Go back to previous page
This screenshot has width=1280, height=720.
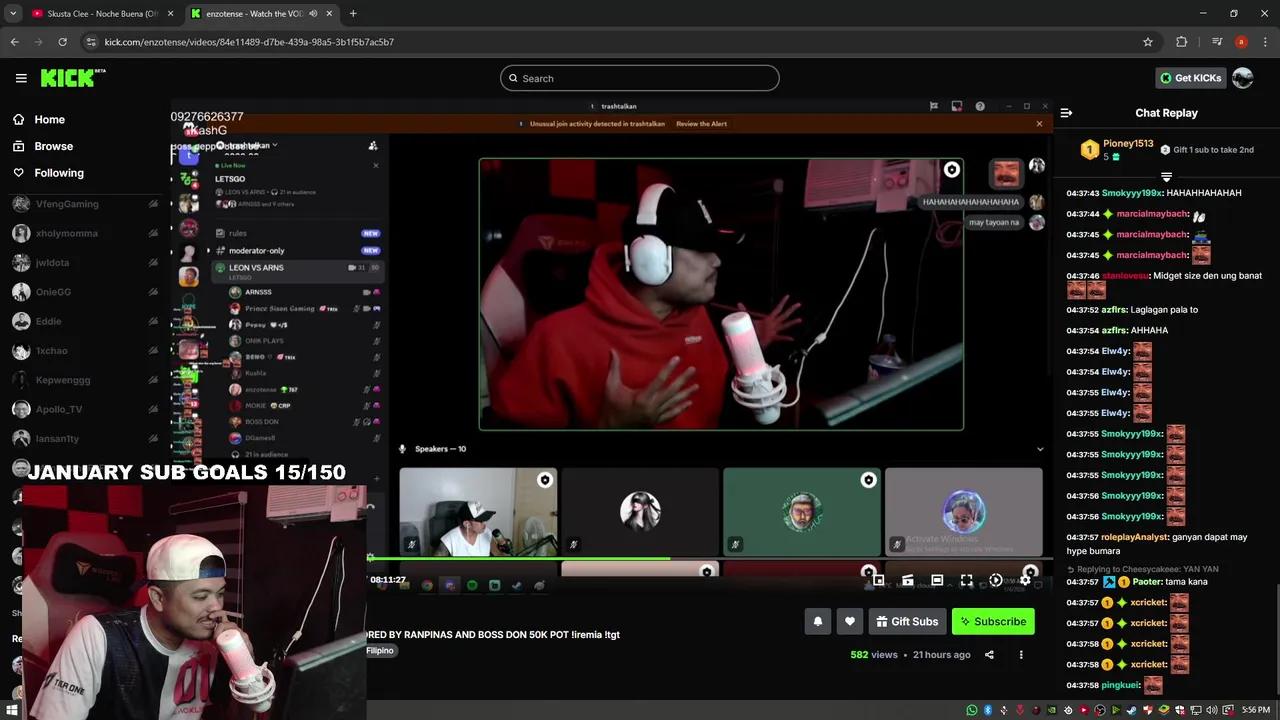(14, 42)
